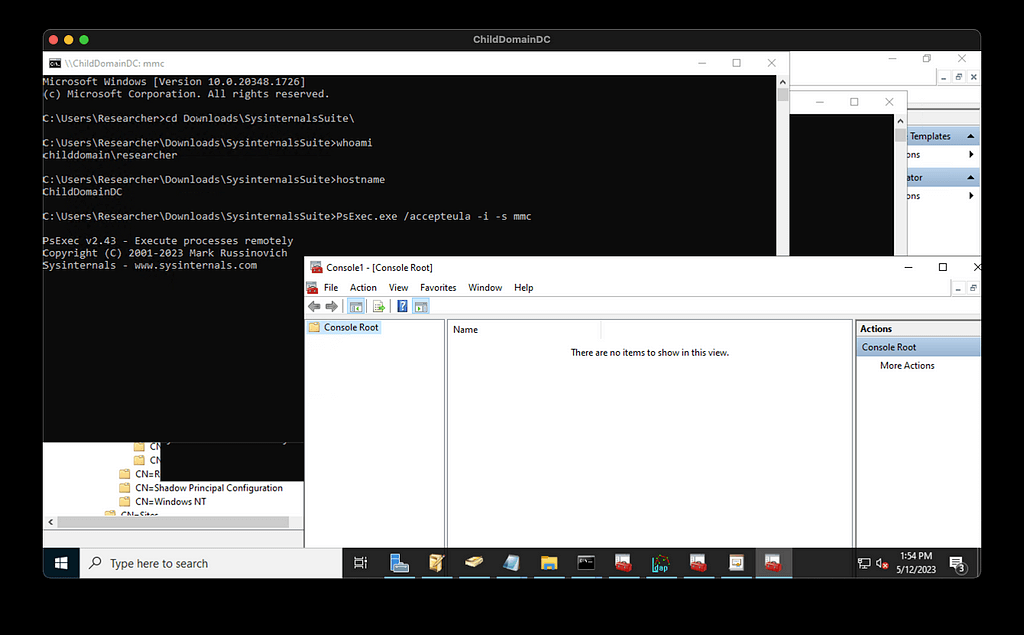Collapse the second Actions section ending in 'ator'
Viewport: 1024px width, 635px height.
click(x=970, y=177)
